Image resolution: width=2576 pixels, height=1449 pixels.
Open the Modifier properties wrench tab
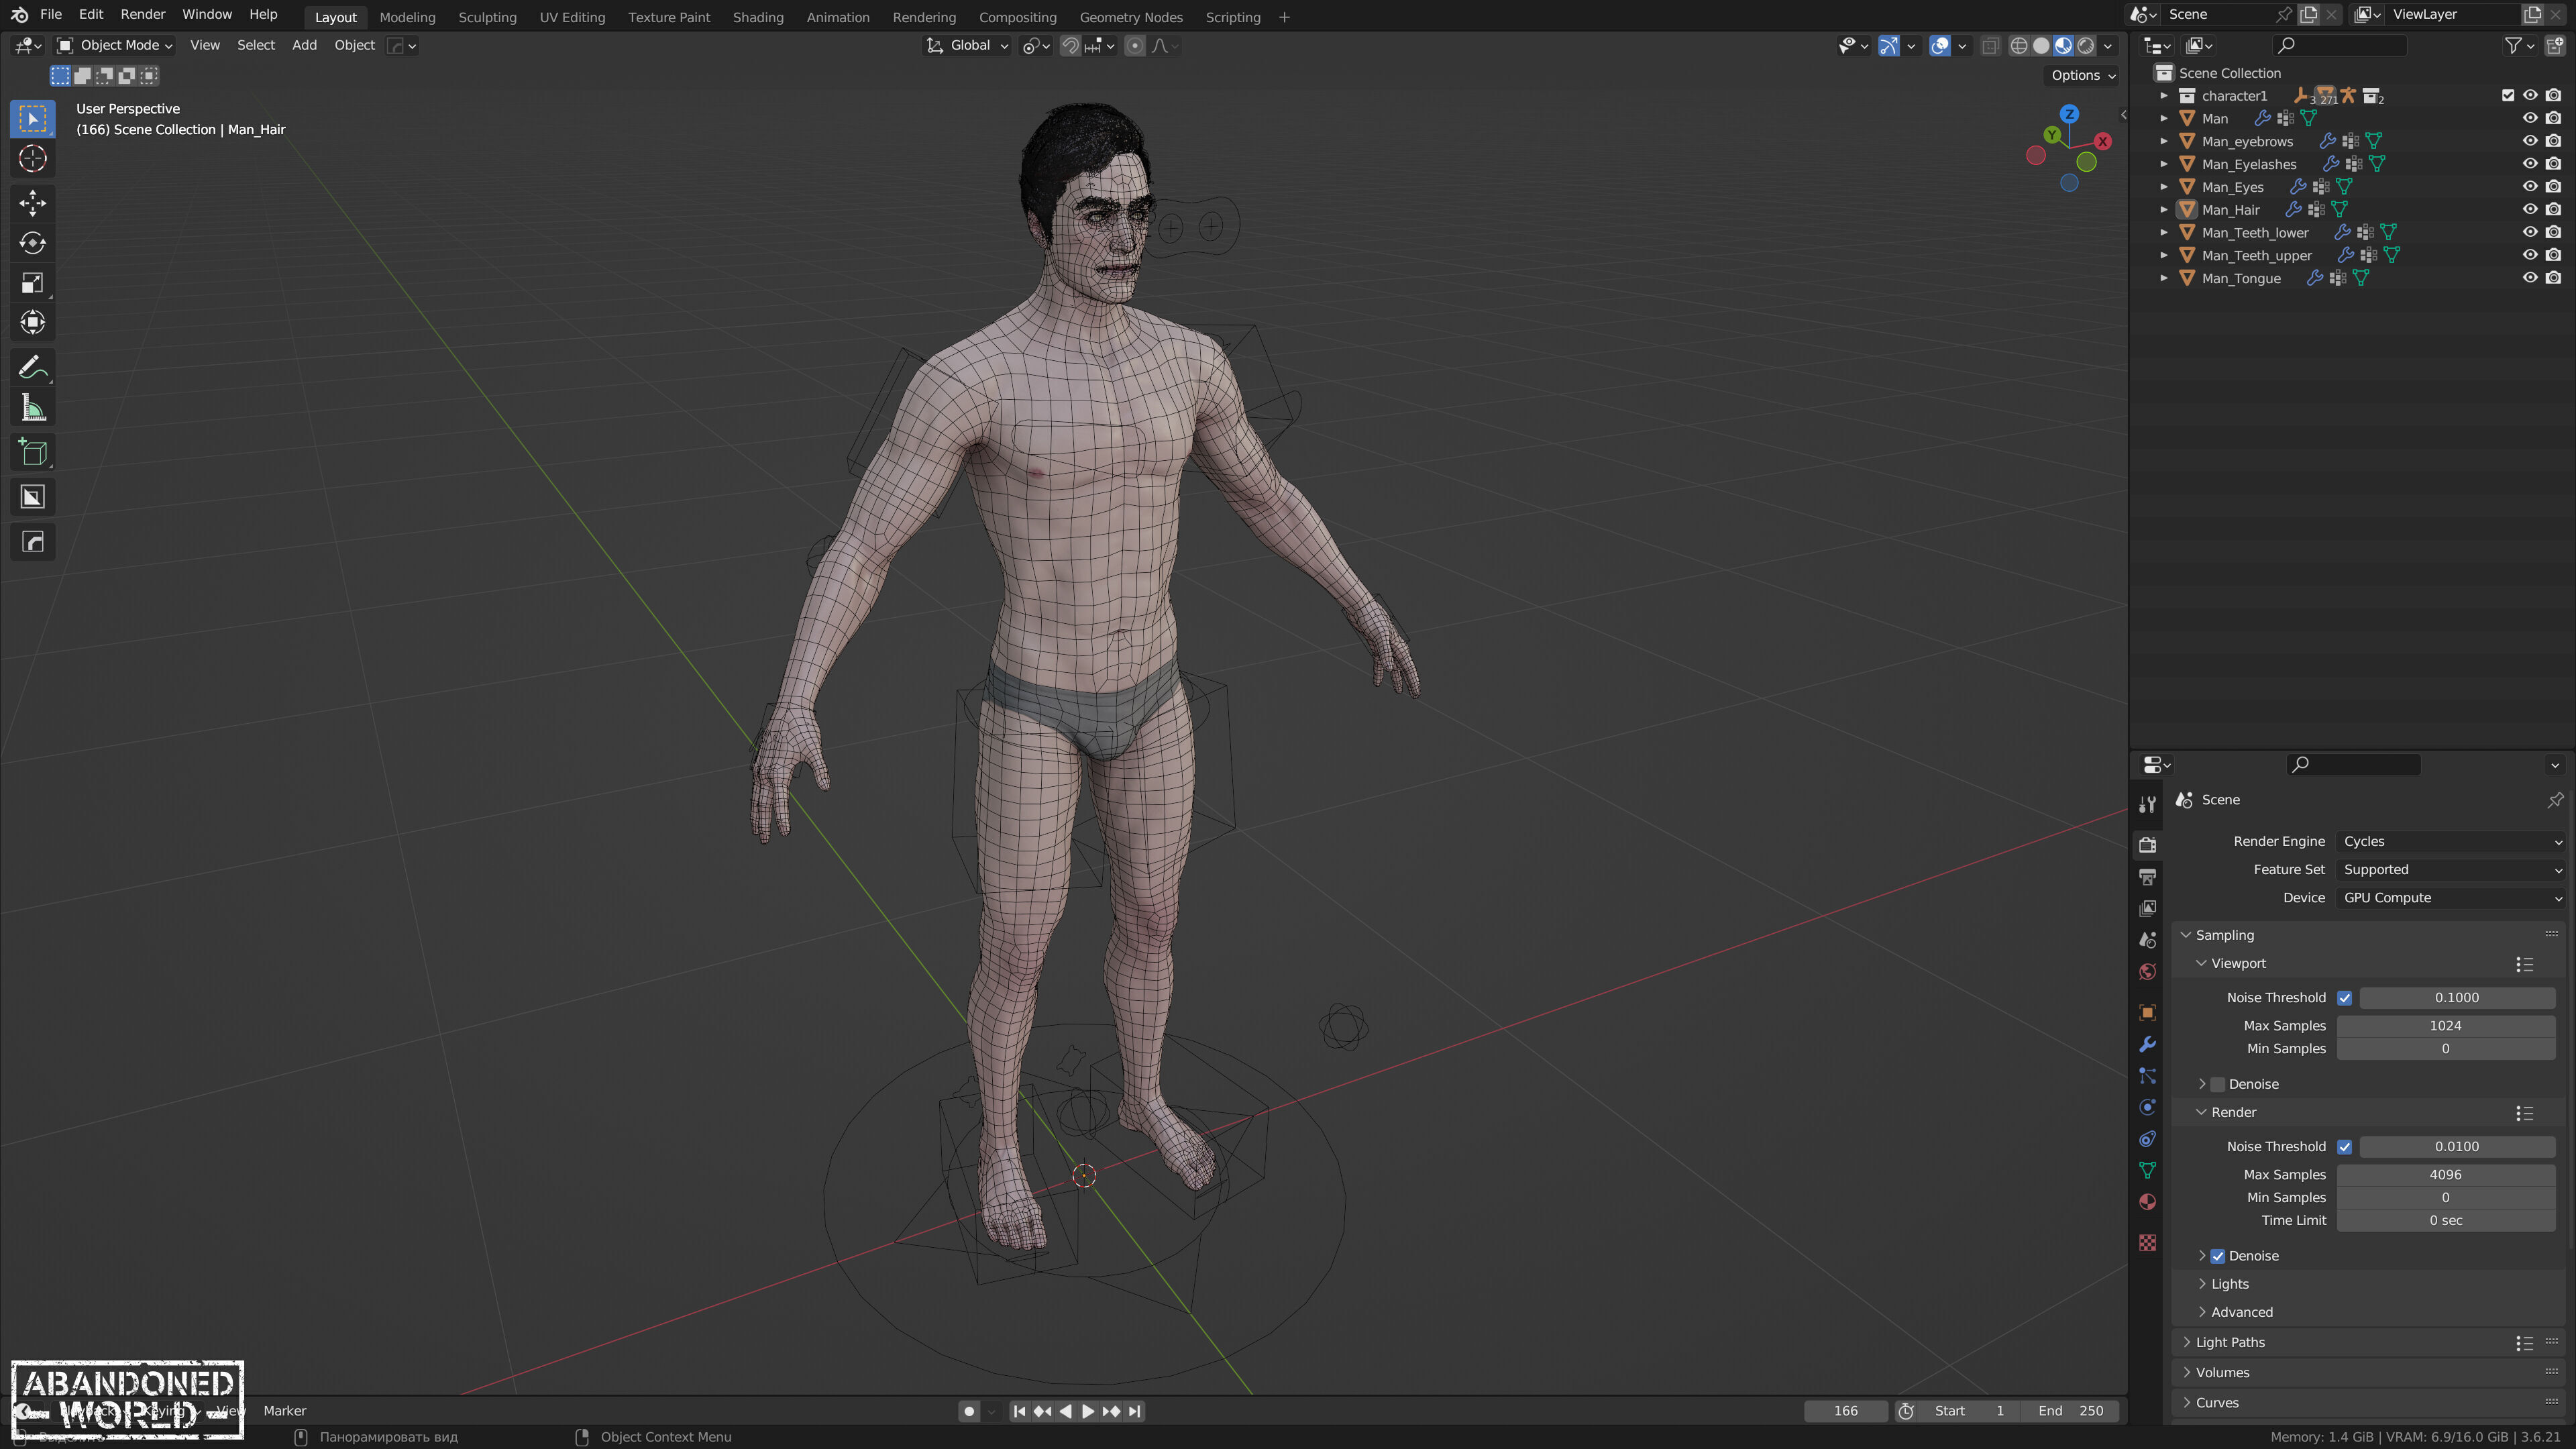tap(2147, 1044)
